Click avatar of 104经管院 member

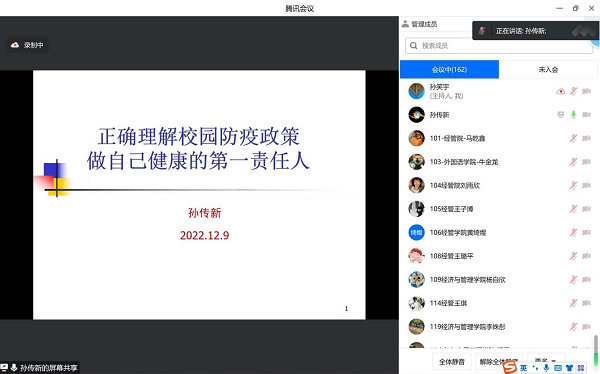[416, 185]
